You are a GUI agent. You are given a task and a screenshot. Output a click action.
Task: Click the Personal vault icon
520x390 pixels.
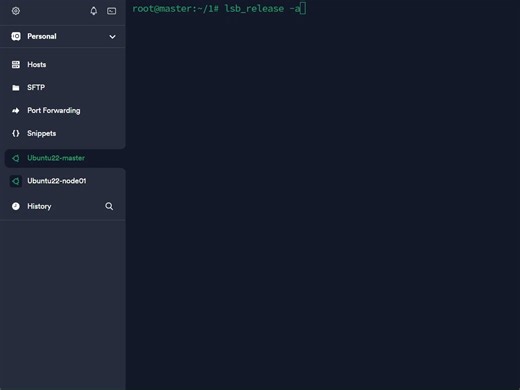tap(16, 36)
